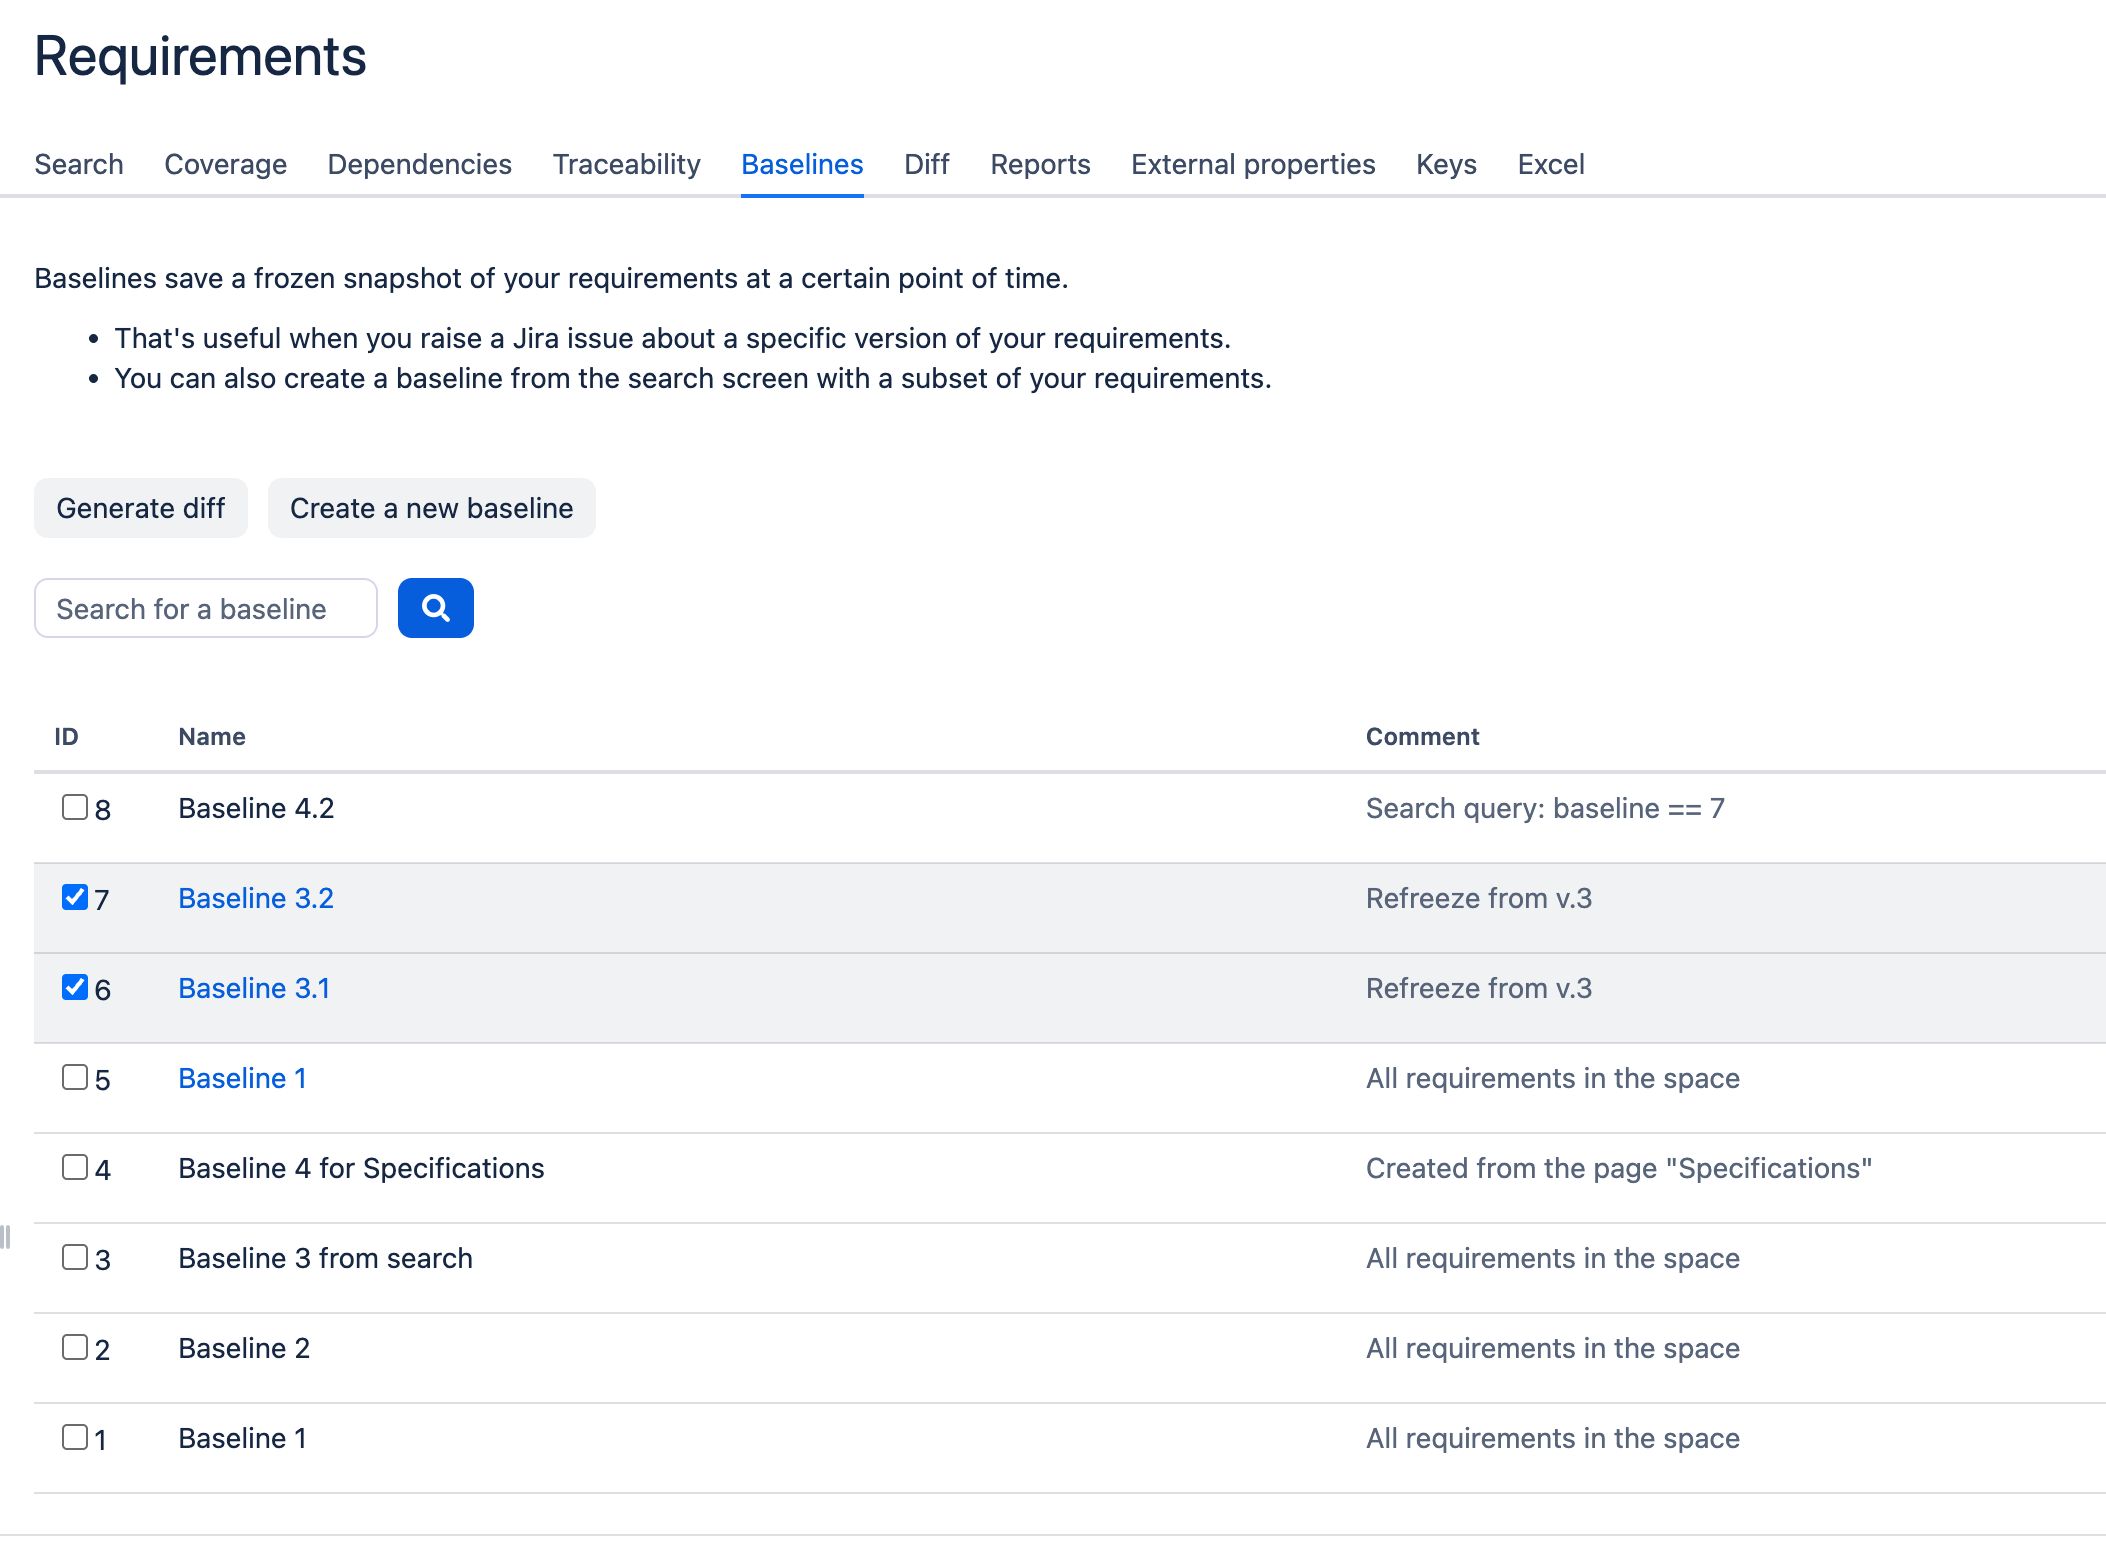2106x1550 pixels.
Task: Tick the checkbox for baseline ID 5
Action: pos(75,1077)
